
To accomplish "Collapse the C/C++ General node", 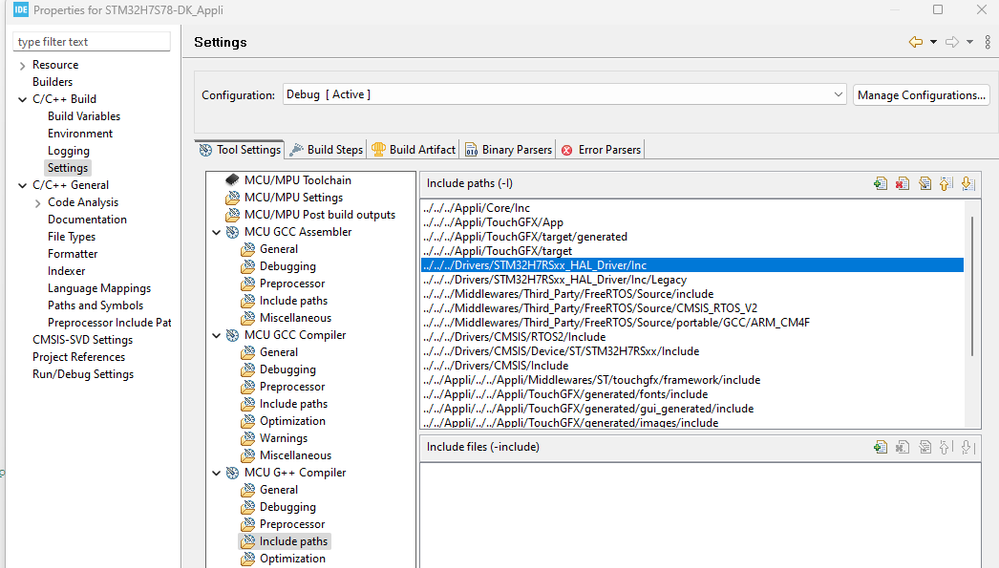I will [x=22, y=185].
